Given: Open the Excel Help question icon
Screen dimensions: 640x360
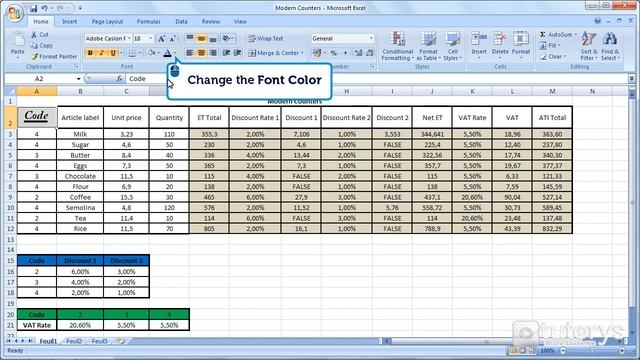Looking at the screenshot, I should [x=598, y=21].
